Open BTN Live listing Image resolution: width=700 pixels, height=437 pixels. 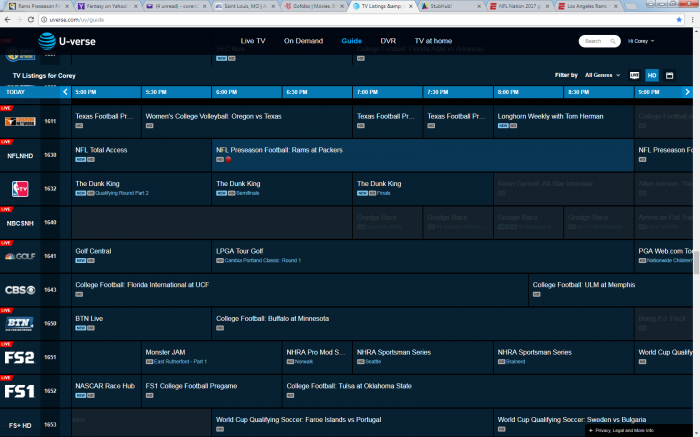pos(141,324)
